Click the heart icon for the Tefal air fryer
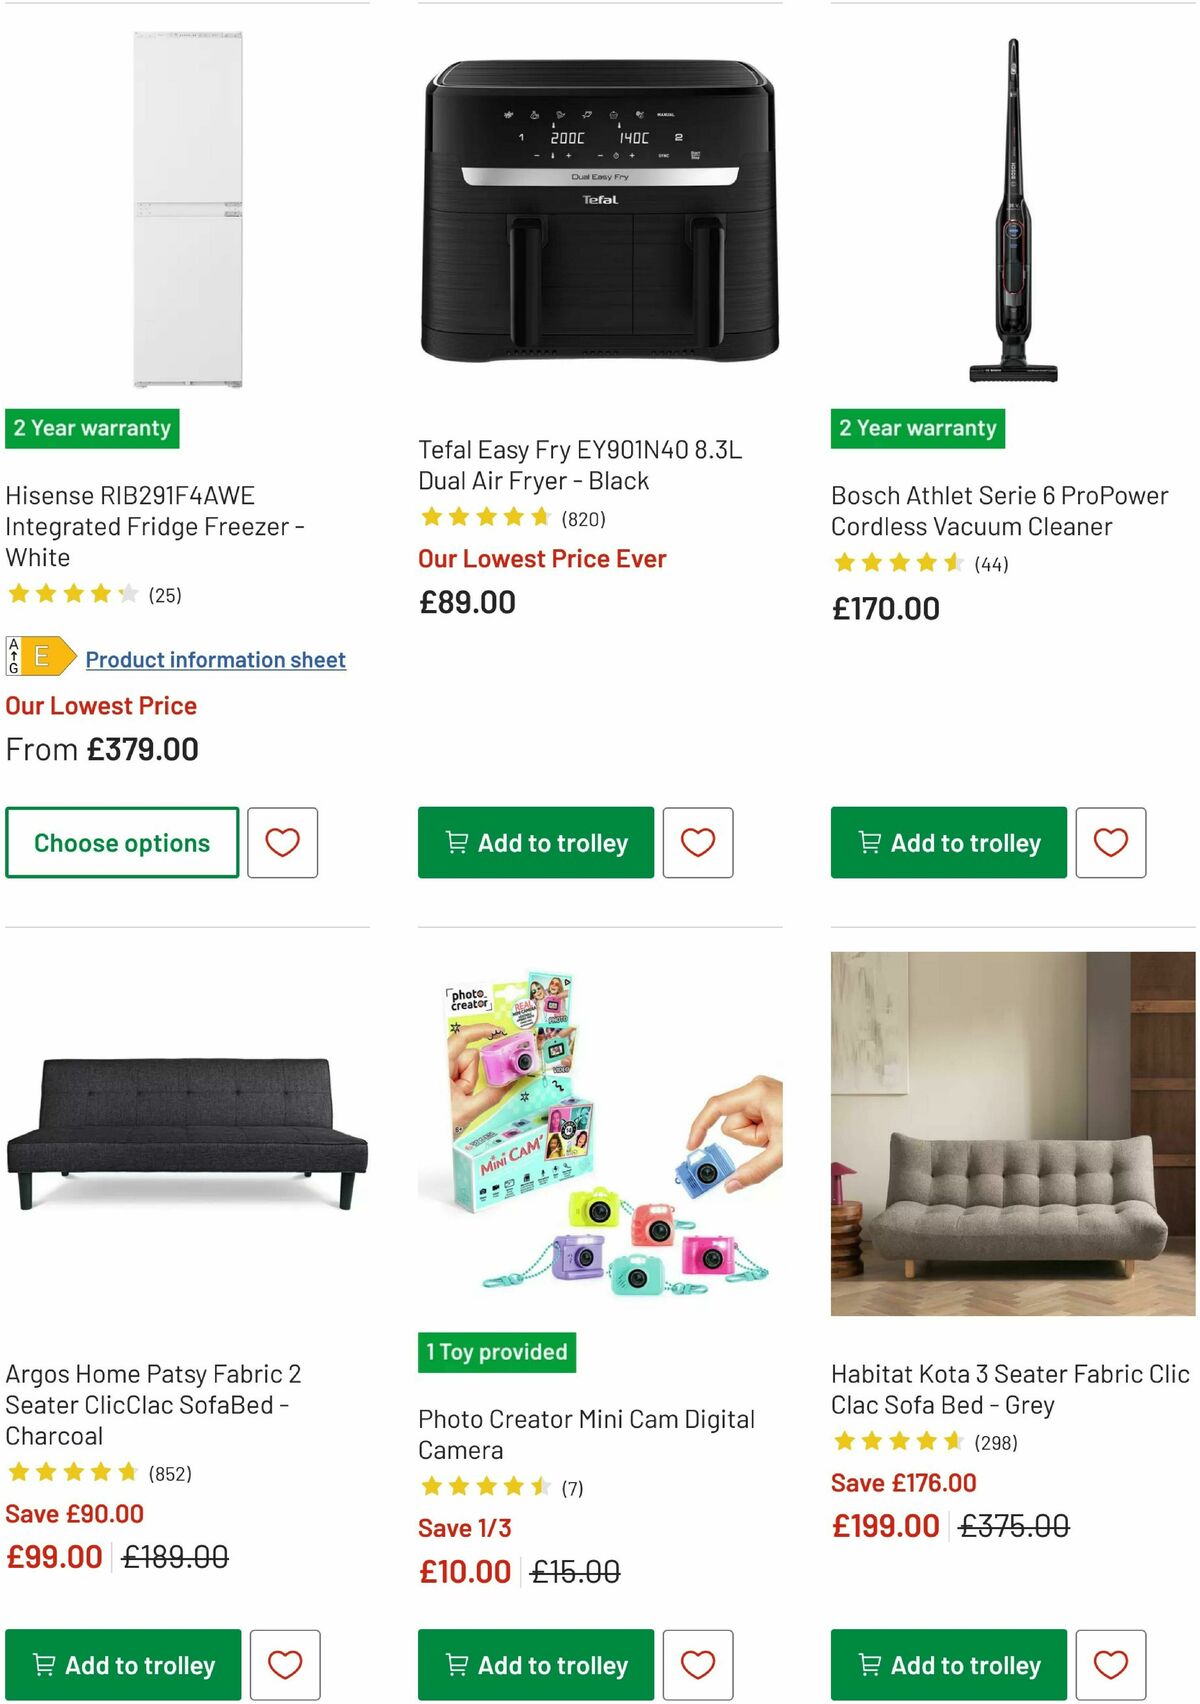 (698, 843)
